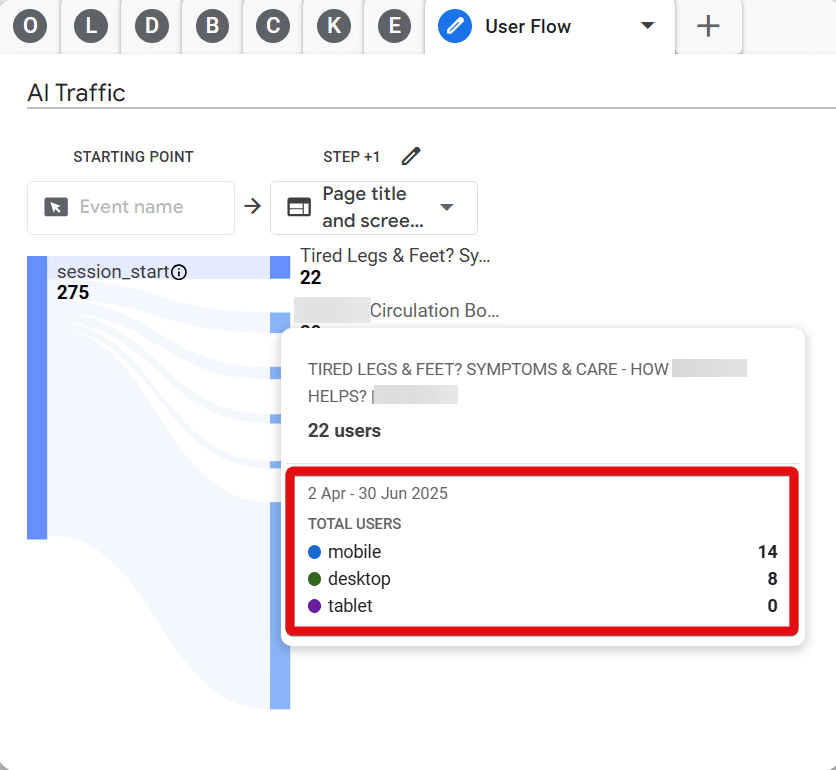Click the session_start blue node bar
836x770 pixels.
point(37,398)
